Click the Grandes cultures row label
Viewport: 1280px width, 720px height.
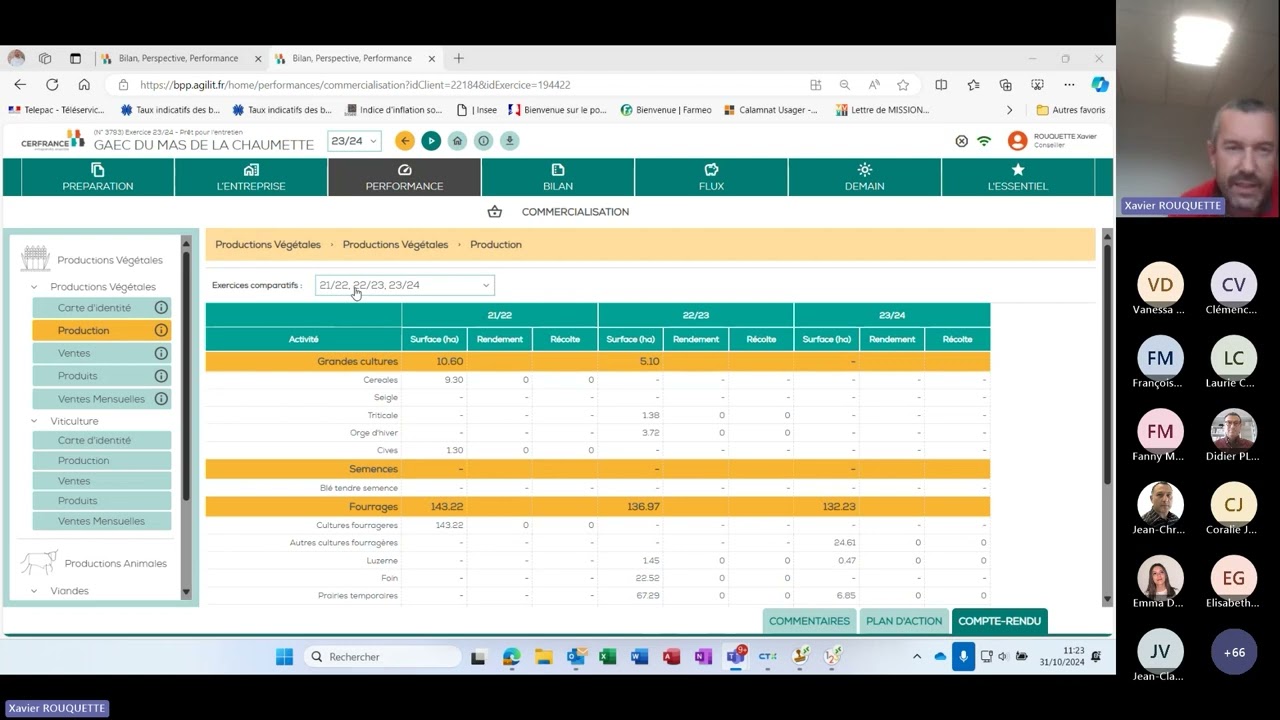[357, 361]
